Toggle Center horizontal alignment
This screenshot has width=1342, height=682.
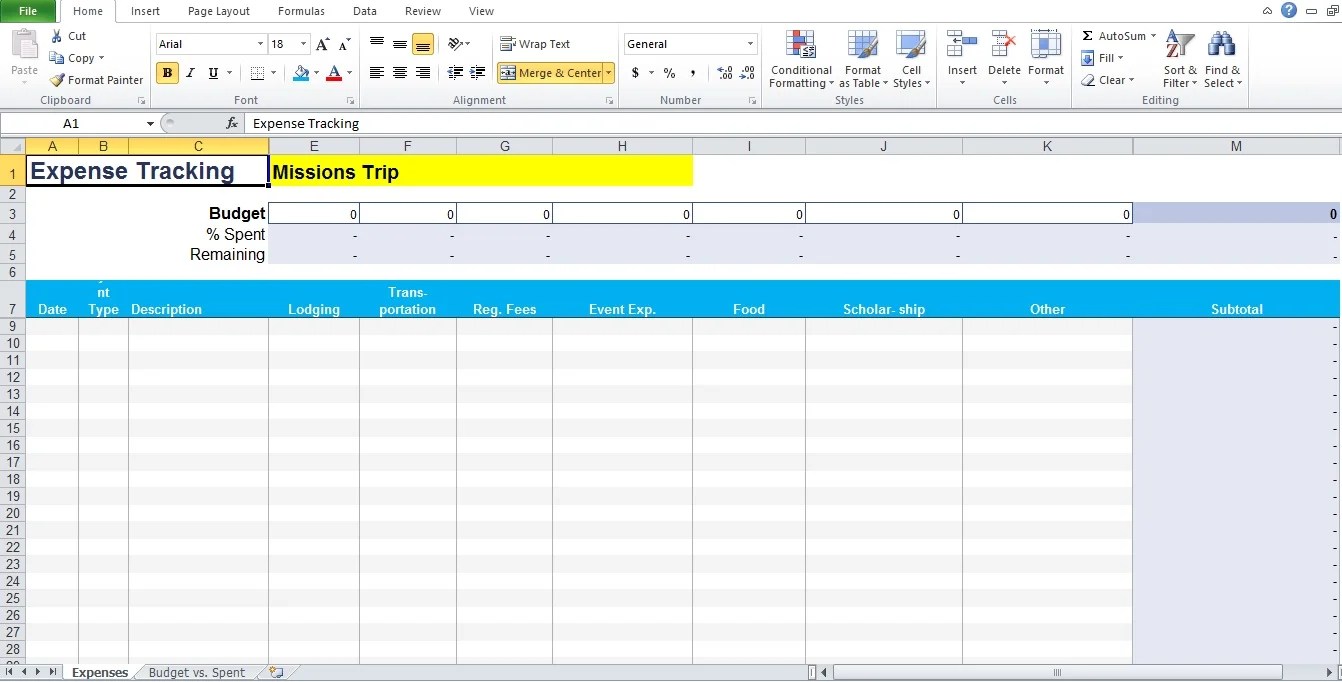[400, 73]
